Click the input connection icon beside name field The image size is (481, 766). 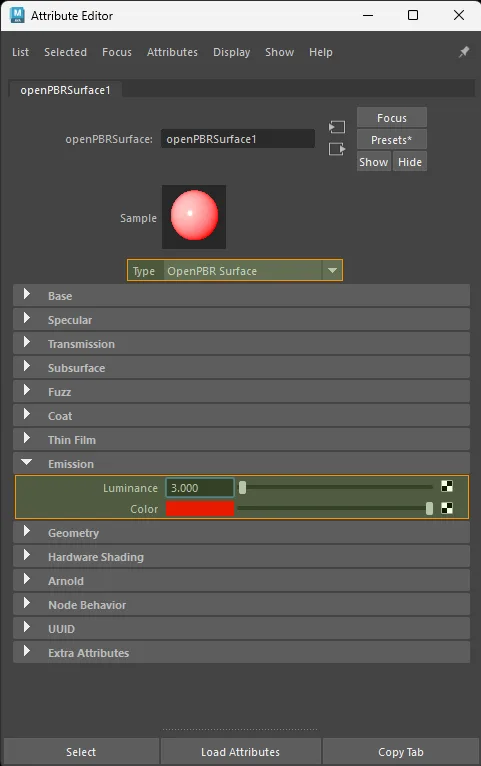pyautogui.click(x=337, y=127)
